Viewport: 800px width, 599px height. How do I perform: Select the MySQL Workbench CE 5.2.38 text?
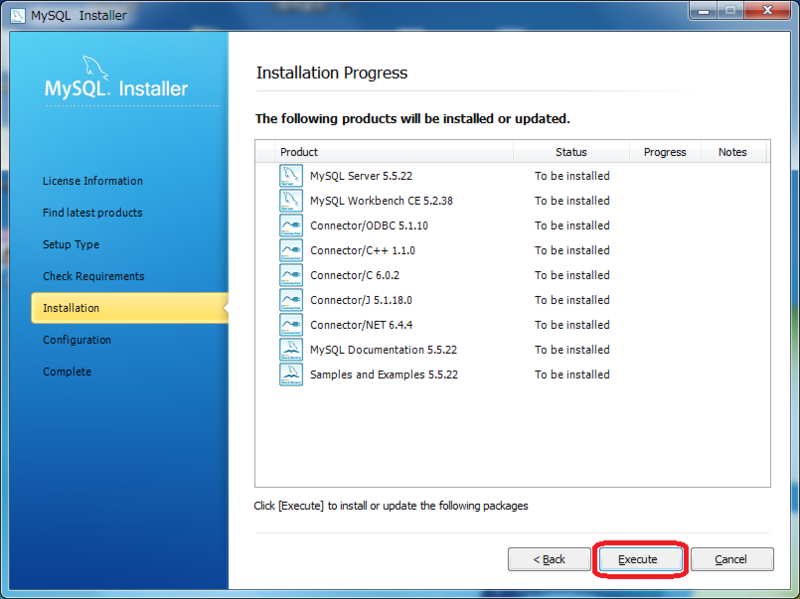pos(381,201)
